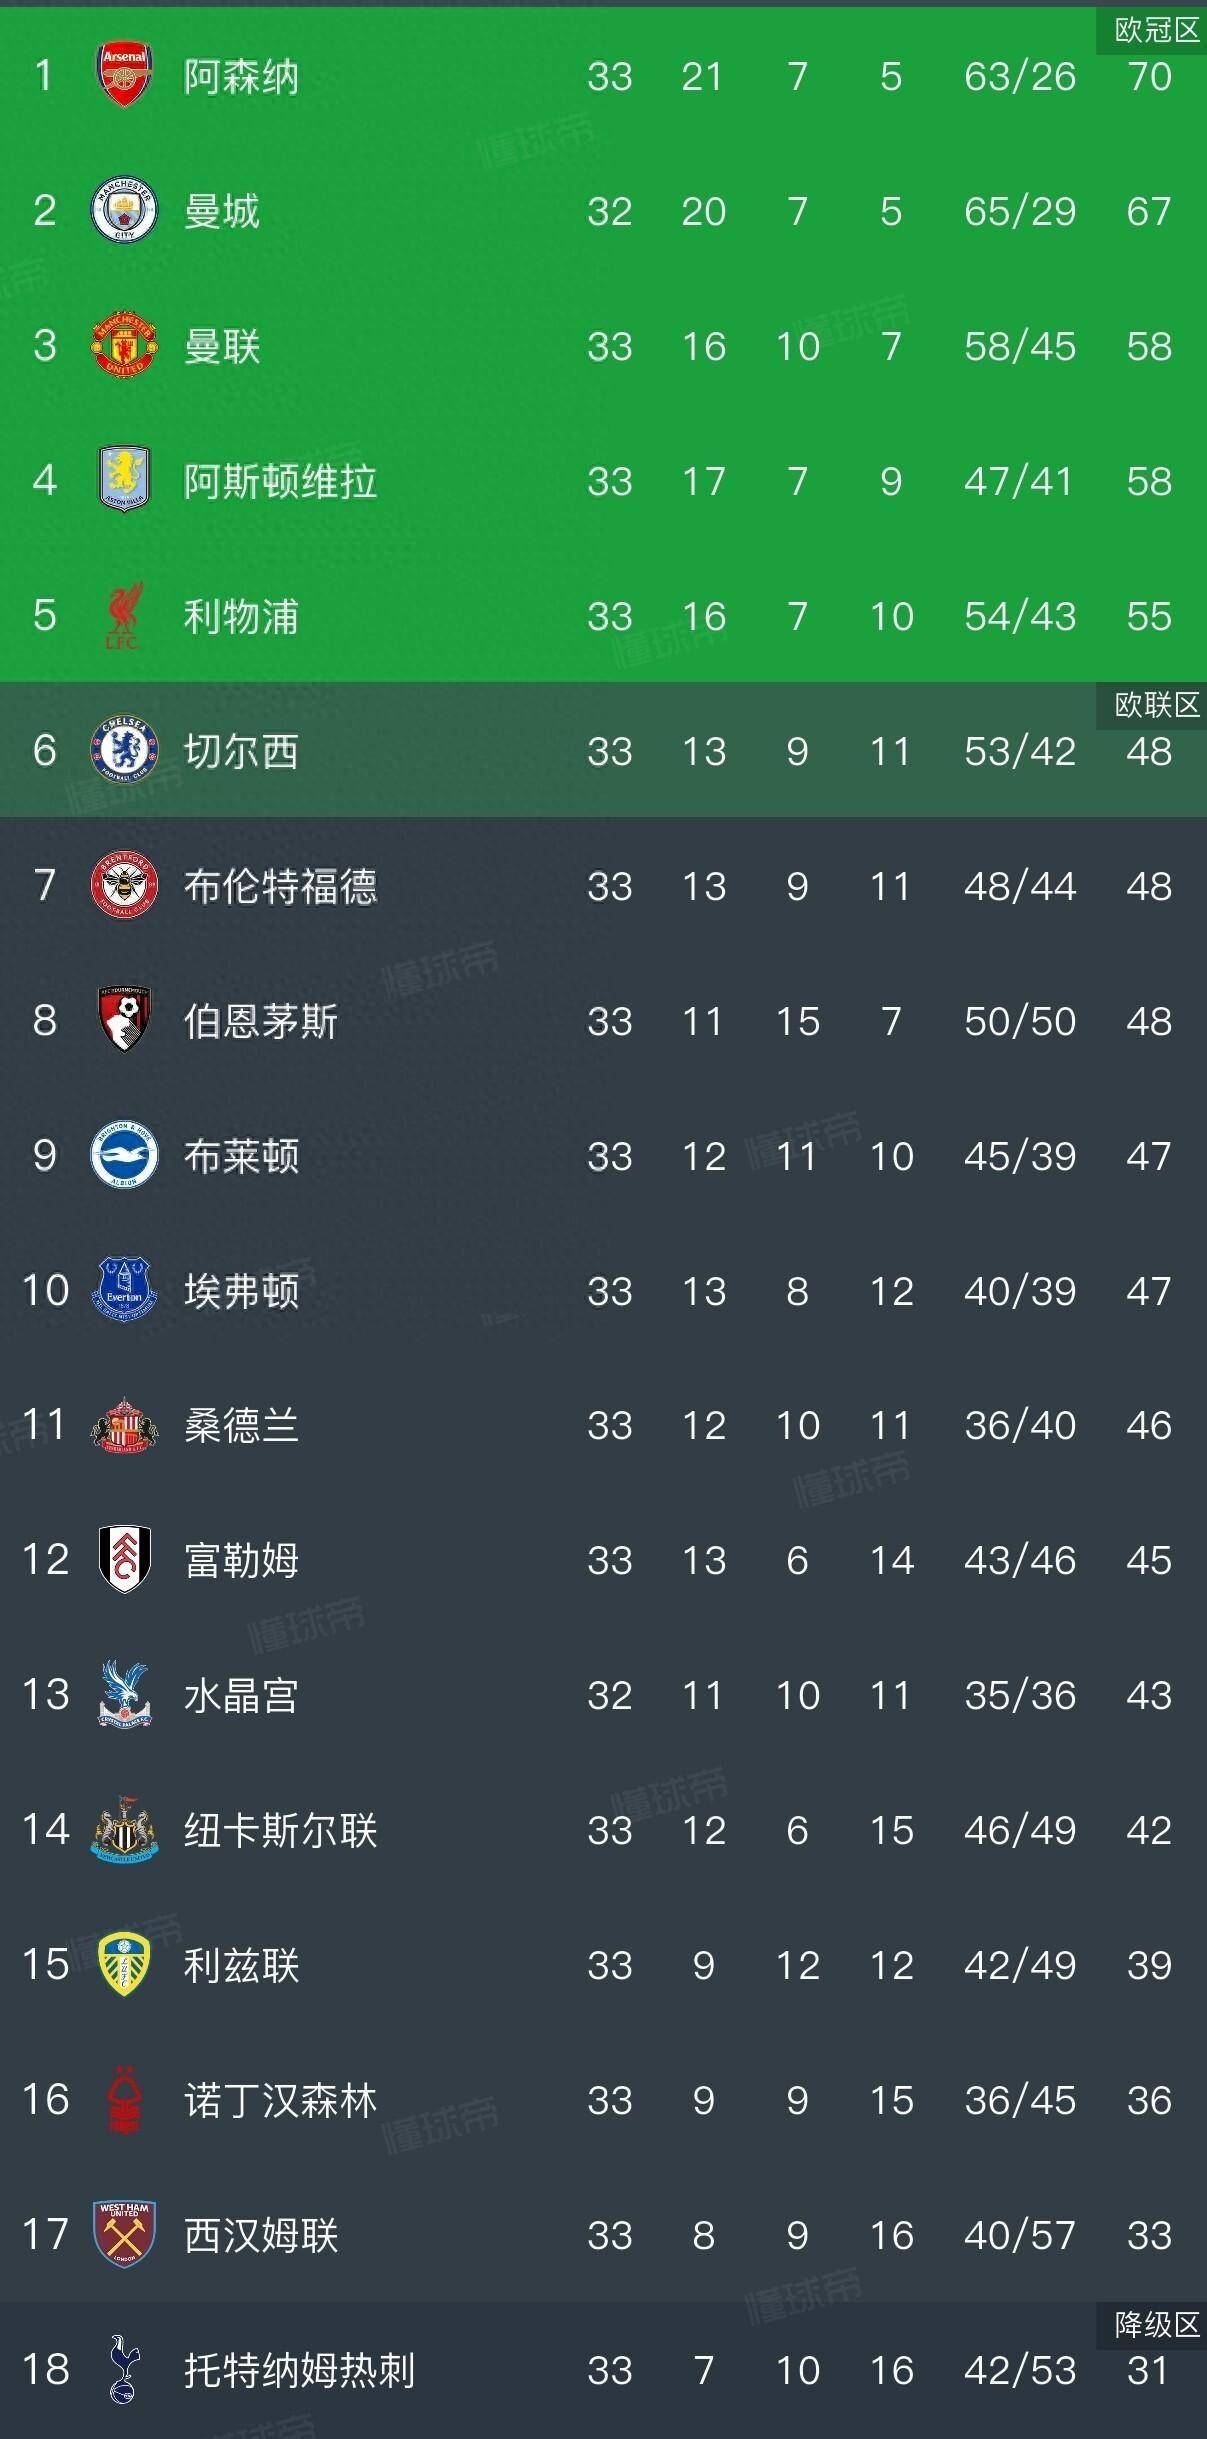Tap the Arsenal club crest
The image size is (1207, 2439).
click(x=124, y=75)
